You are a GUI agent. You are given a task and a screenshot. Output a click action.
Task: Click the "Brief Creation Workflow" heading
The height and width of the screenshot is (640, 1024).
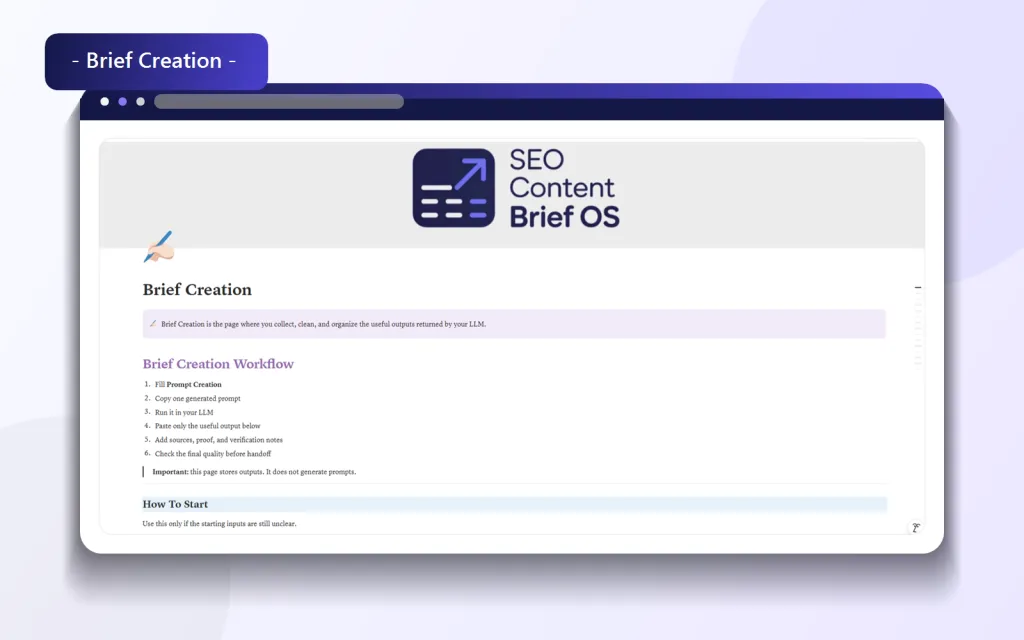(218, 364)
